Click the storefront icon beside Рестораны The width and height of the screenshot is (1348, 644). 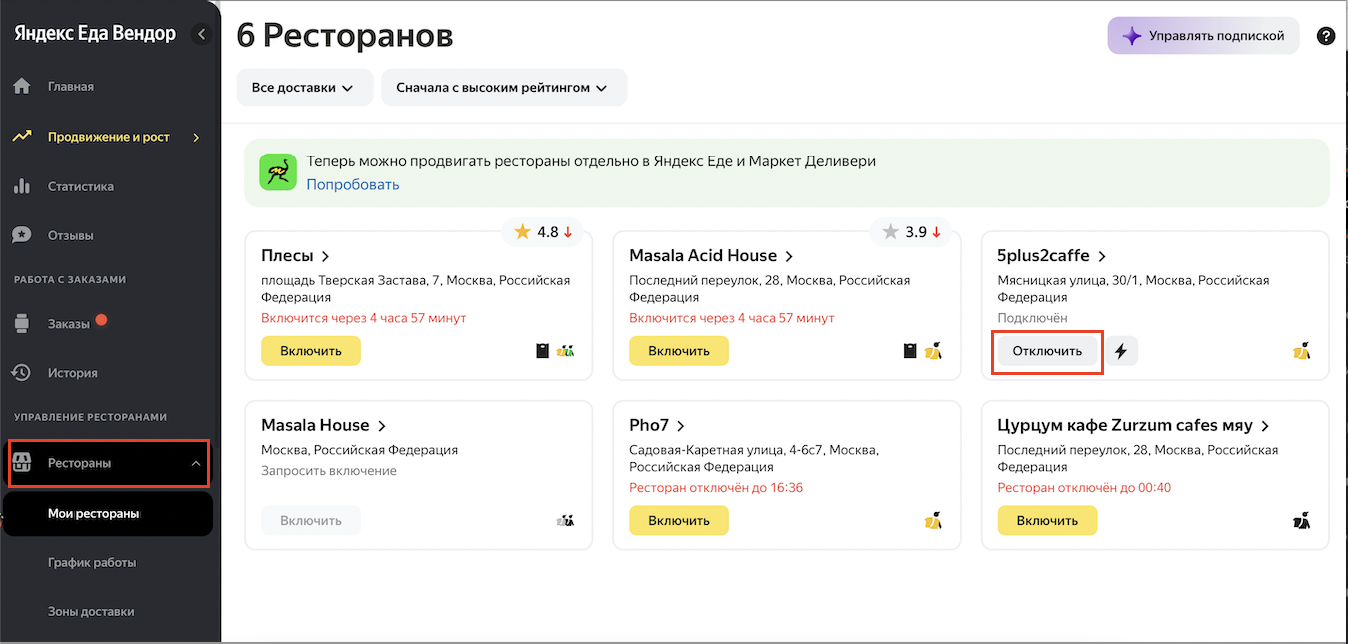[22, 463]
